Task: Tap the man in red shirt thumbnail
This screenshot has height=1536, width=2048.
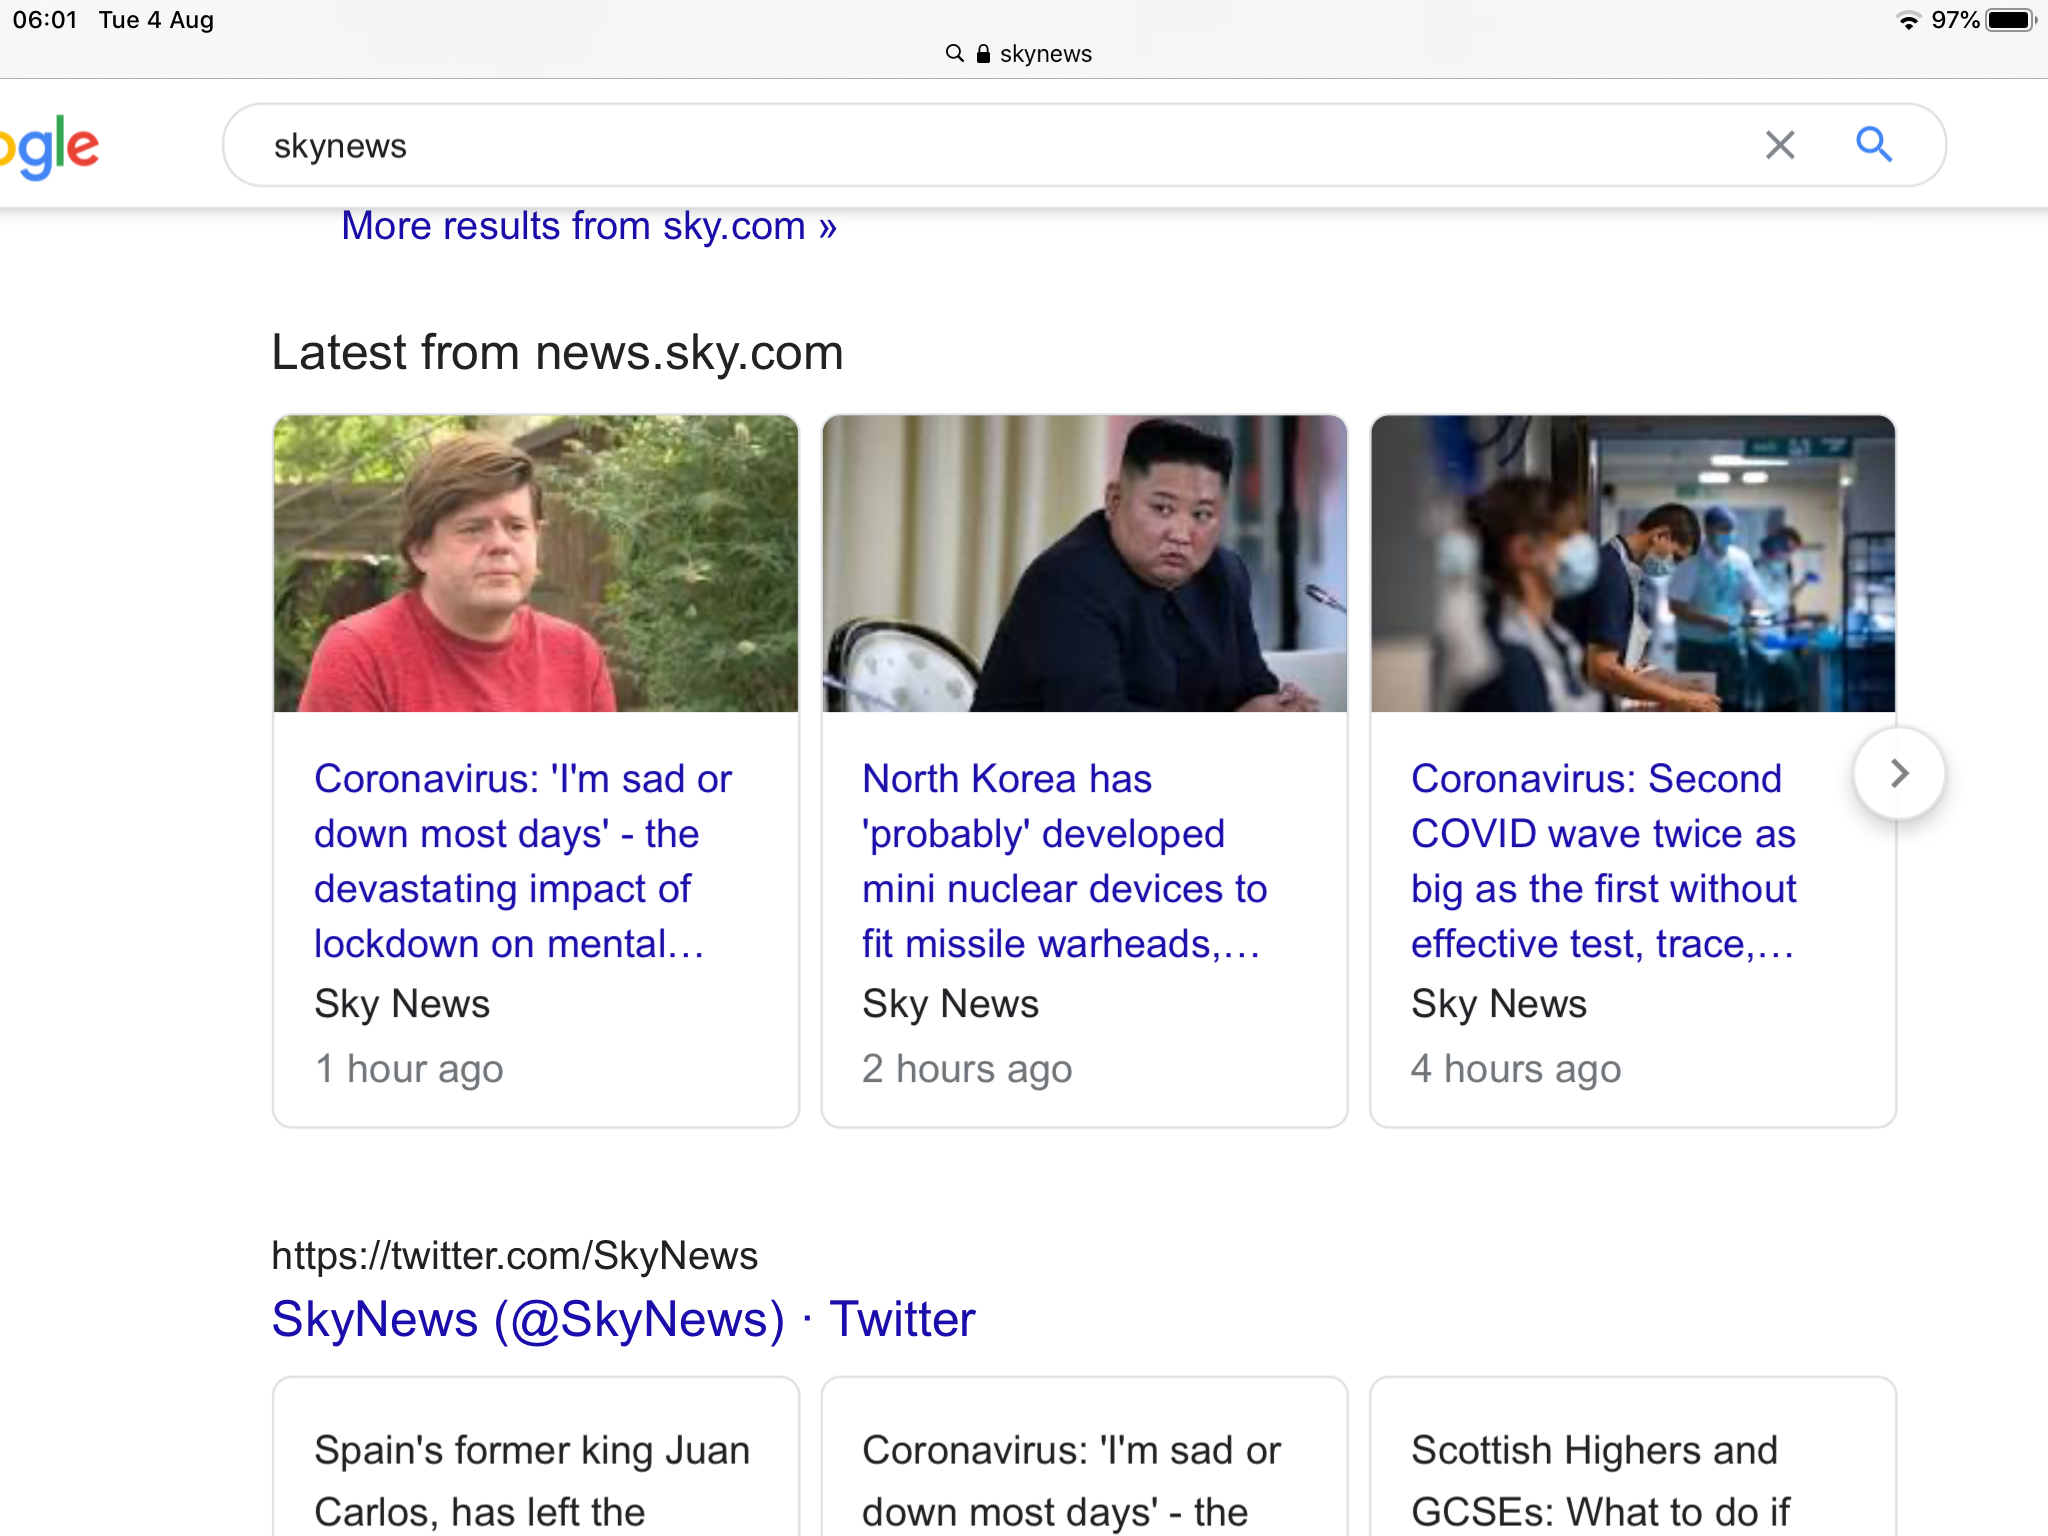Action: tap(536, 563)
